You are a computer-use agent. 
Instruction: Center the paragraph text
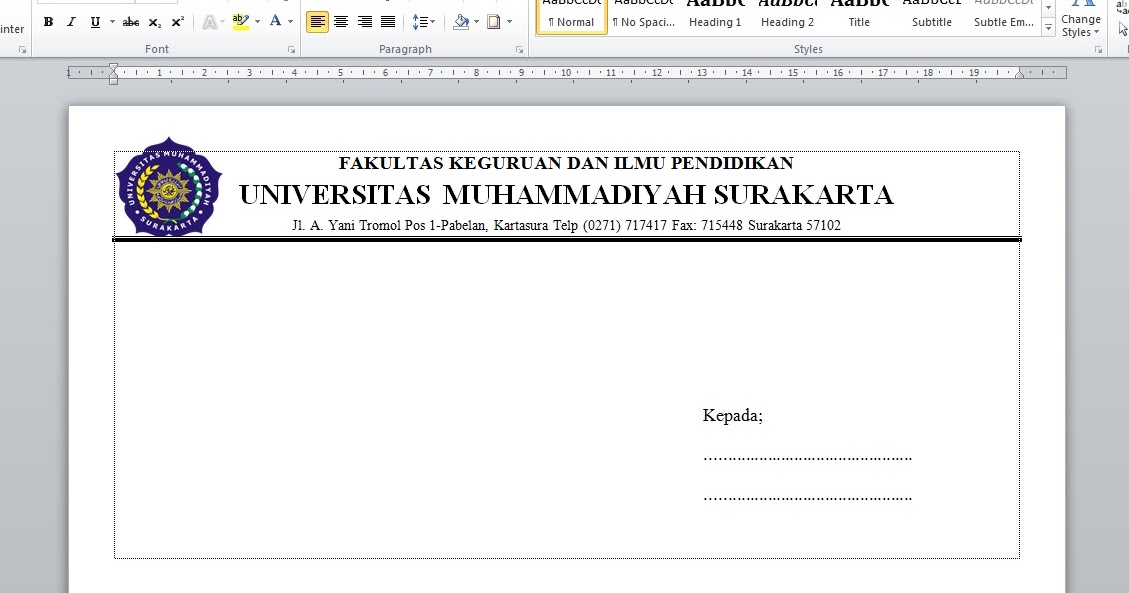point(341,22)
